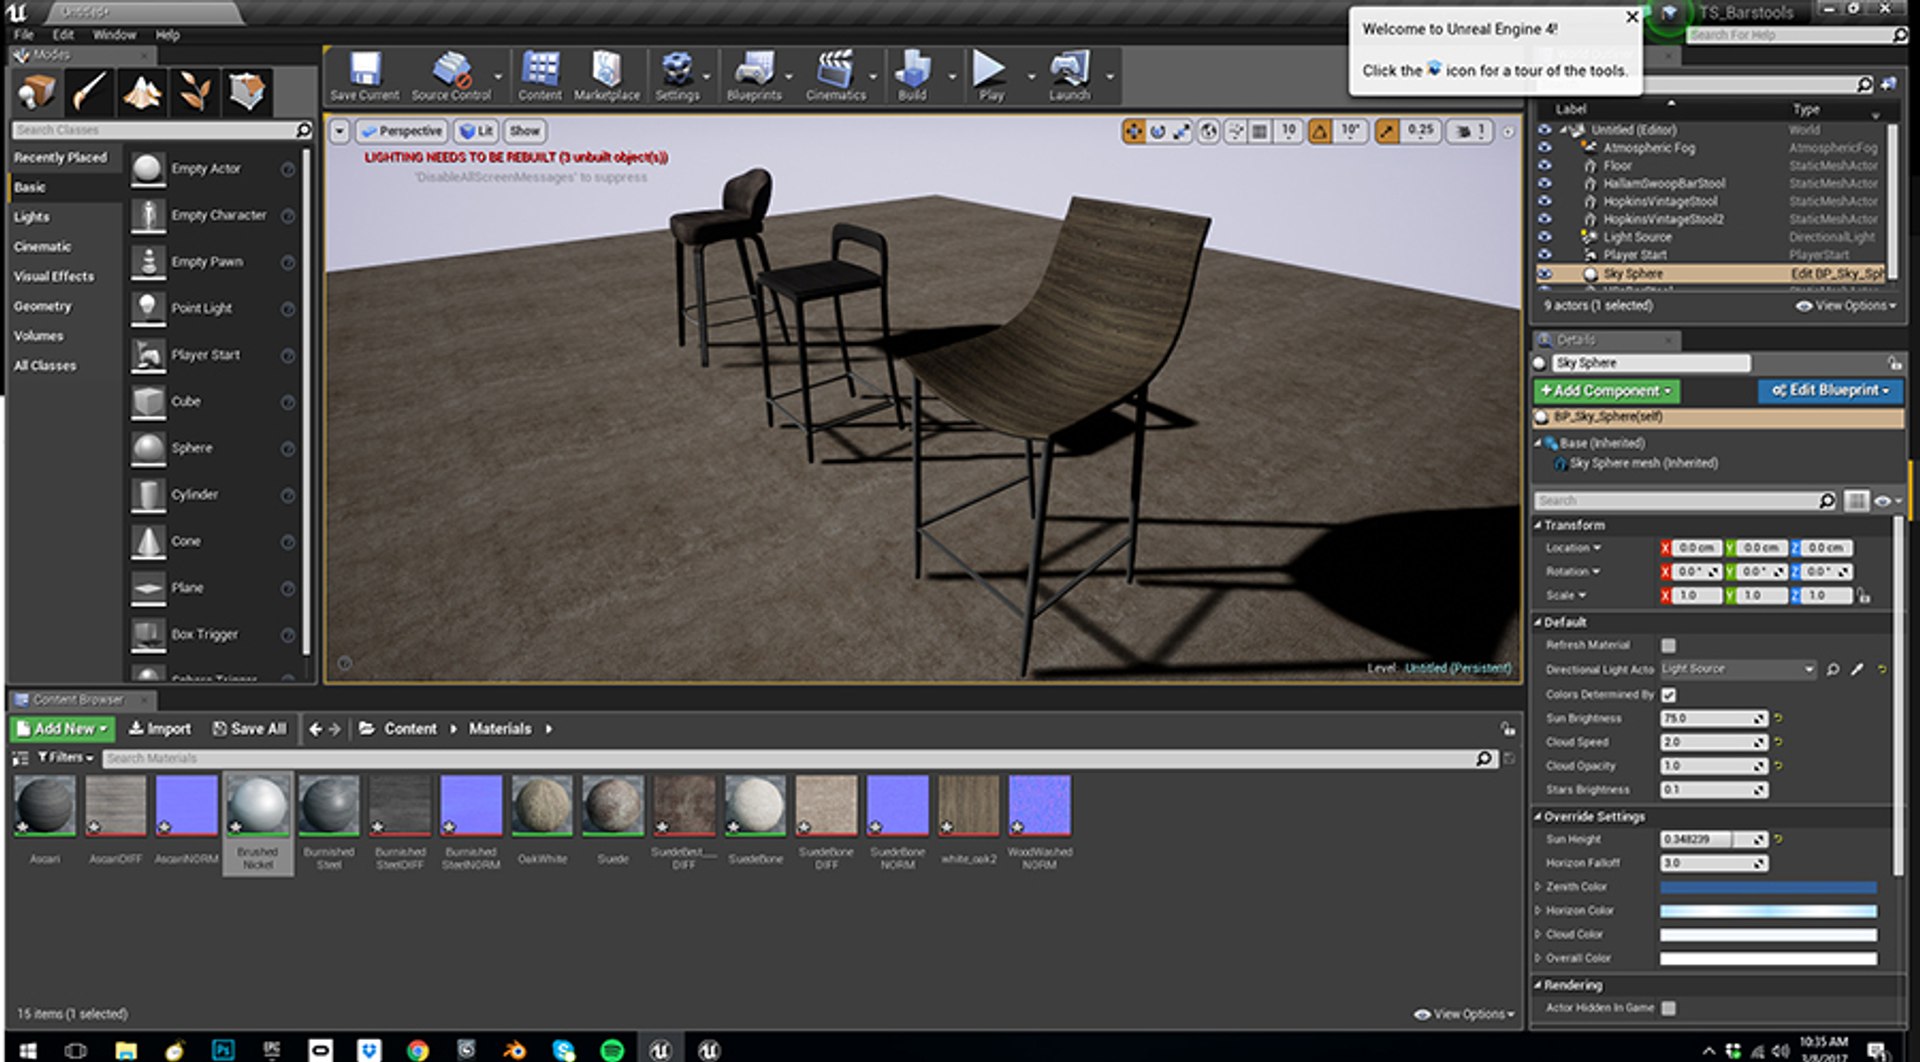Viewport: 1920px width, 1062px height.
Task: Click Horizon Color swatch
Action: [x=1768, y=911]
